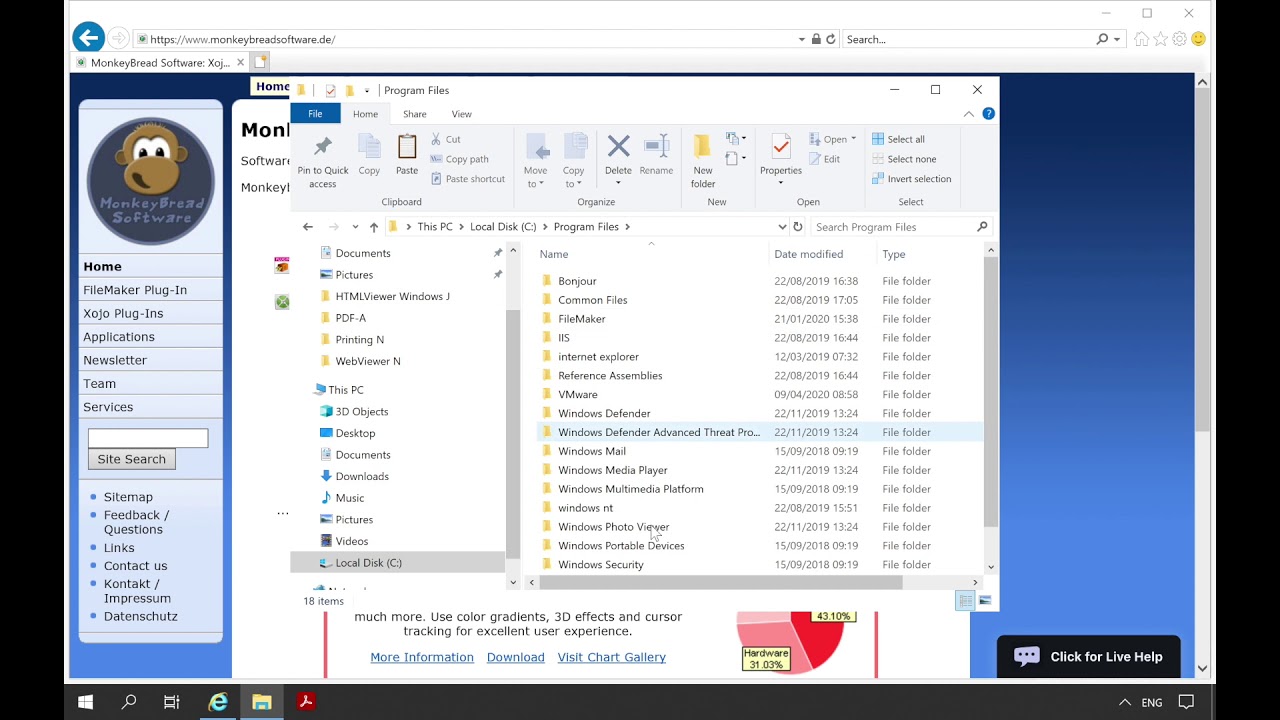Viewport: 1280px width, 720px height.
Task: Follow the Visit Chart Gallery link
Action: tap(611, 657)
